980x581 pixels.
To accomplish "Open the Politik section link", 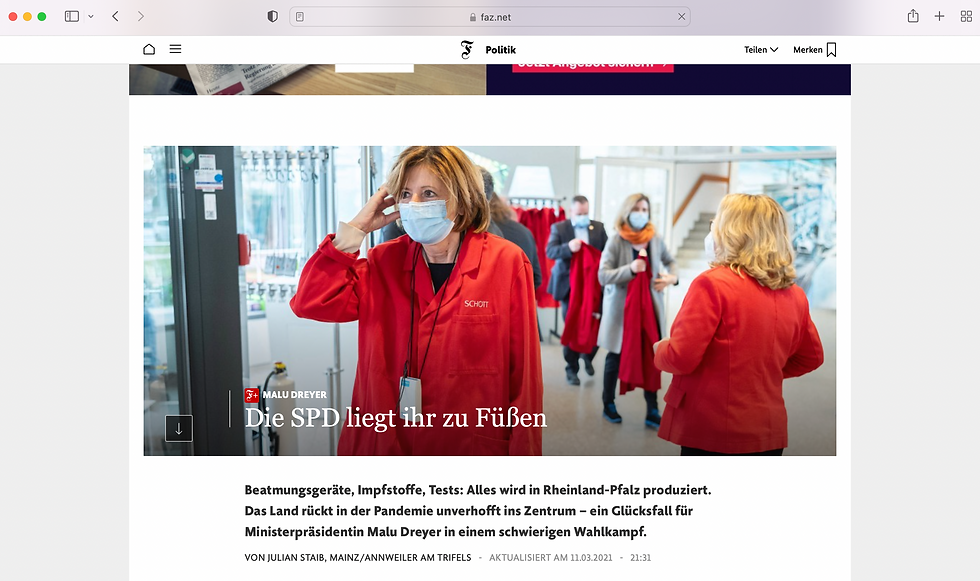I will click(x=501, y=50).
